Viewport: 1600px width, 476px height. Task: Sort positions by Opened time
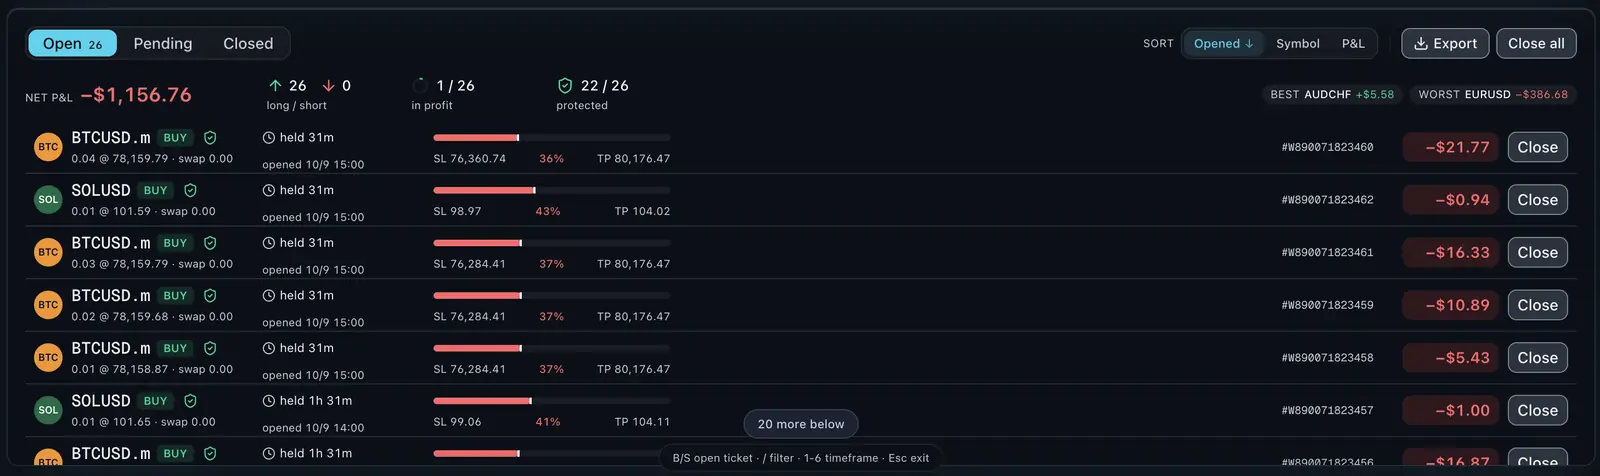tap(1223, 44)
